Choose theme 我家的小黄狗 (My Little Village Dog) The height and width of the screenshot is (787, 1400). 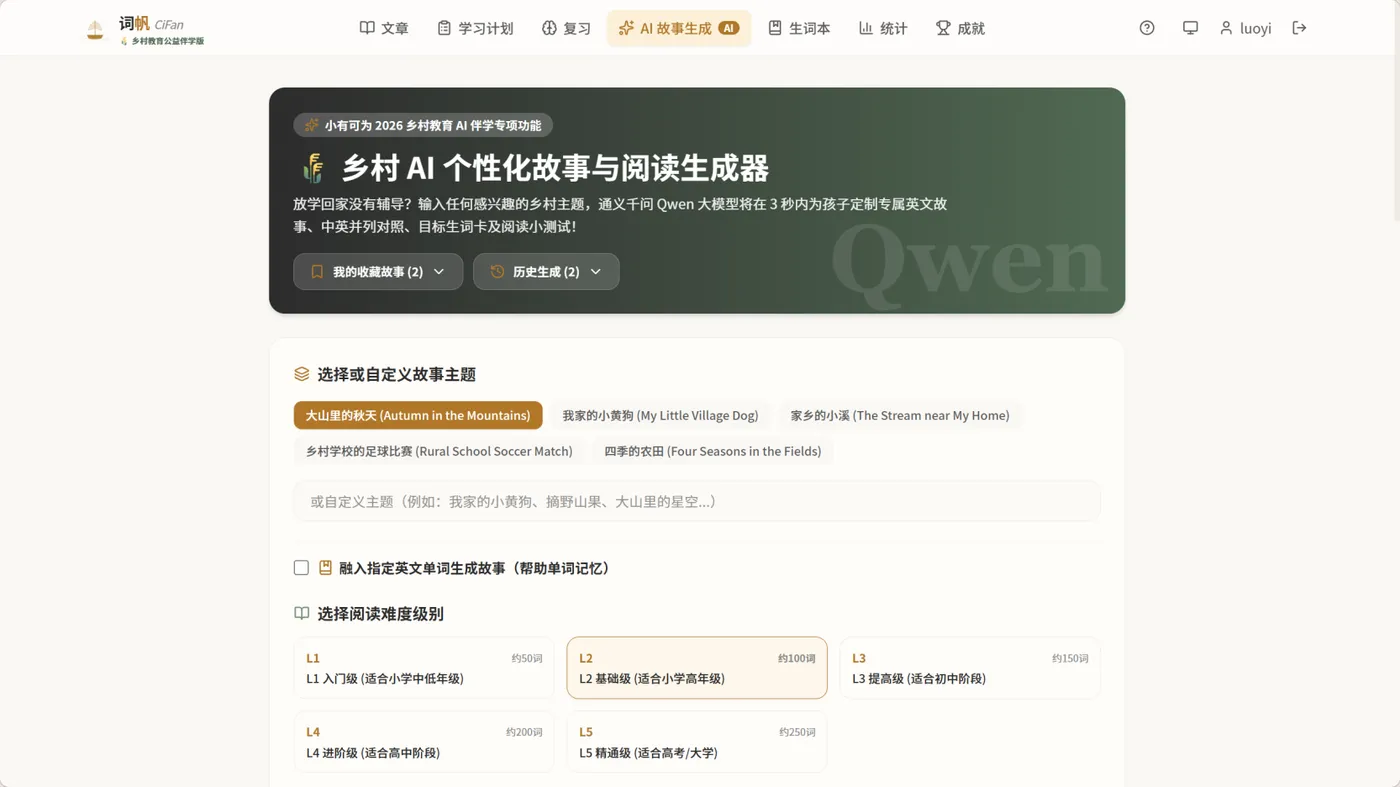(x=660, y=415)
